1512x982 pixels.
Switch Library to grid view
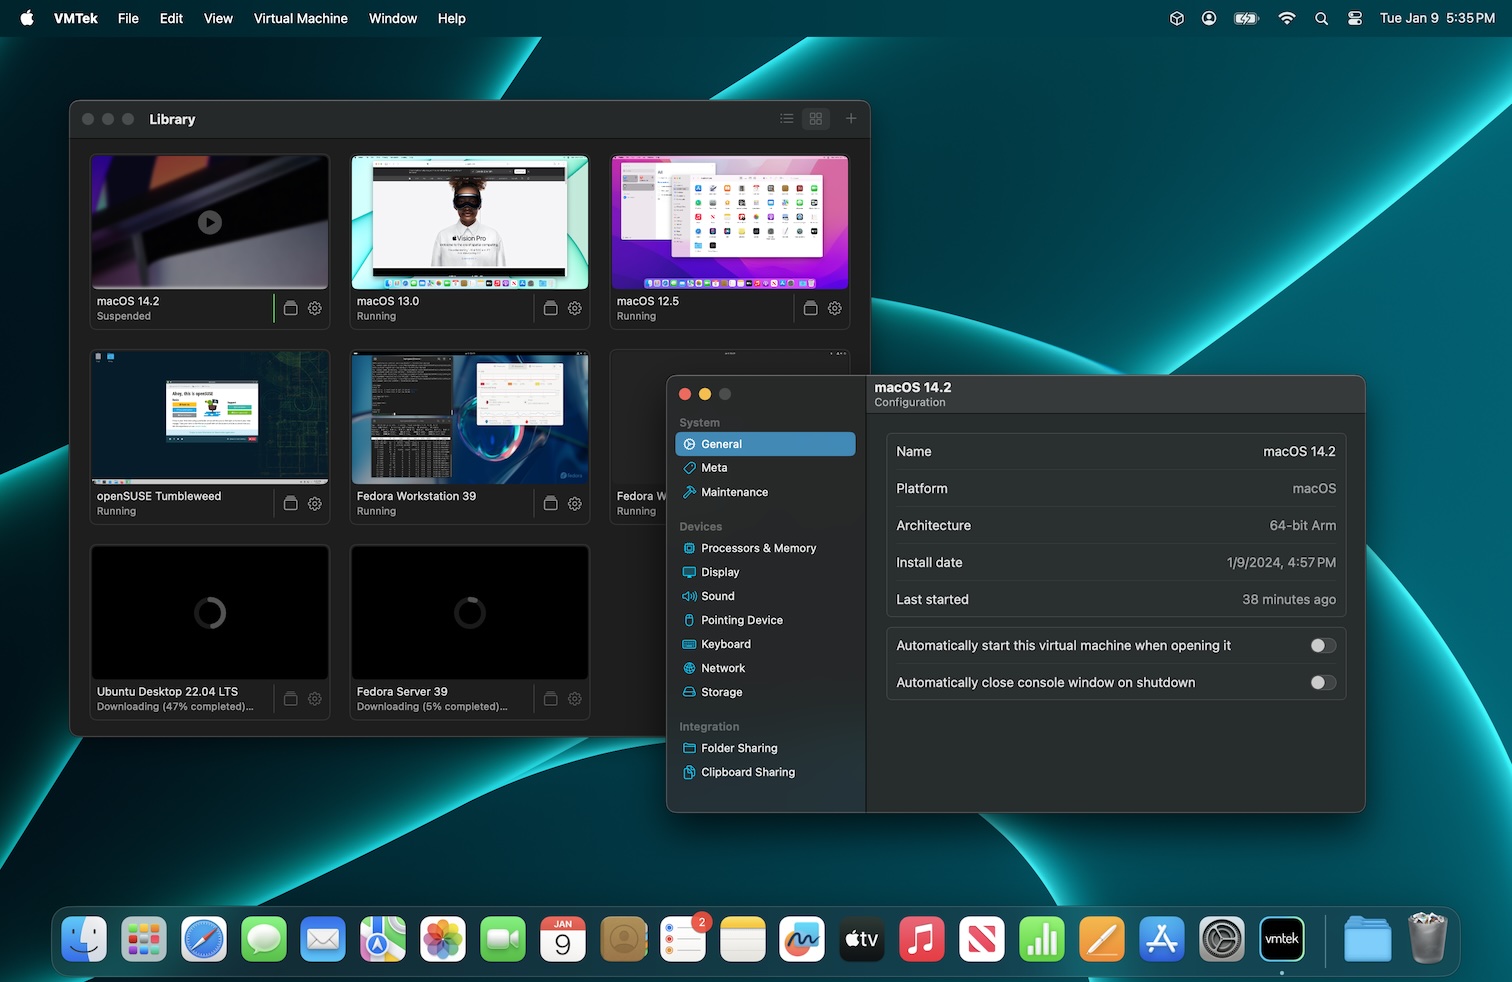point(816,119)
